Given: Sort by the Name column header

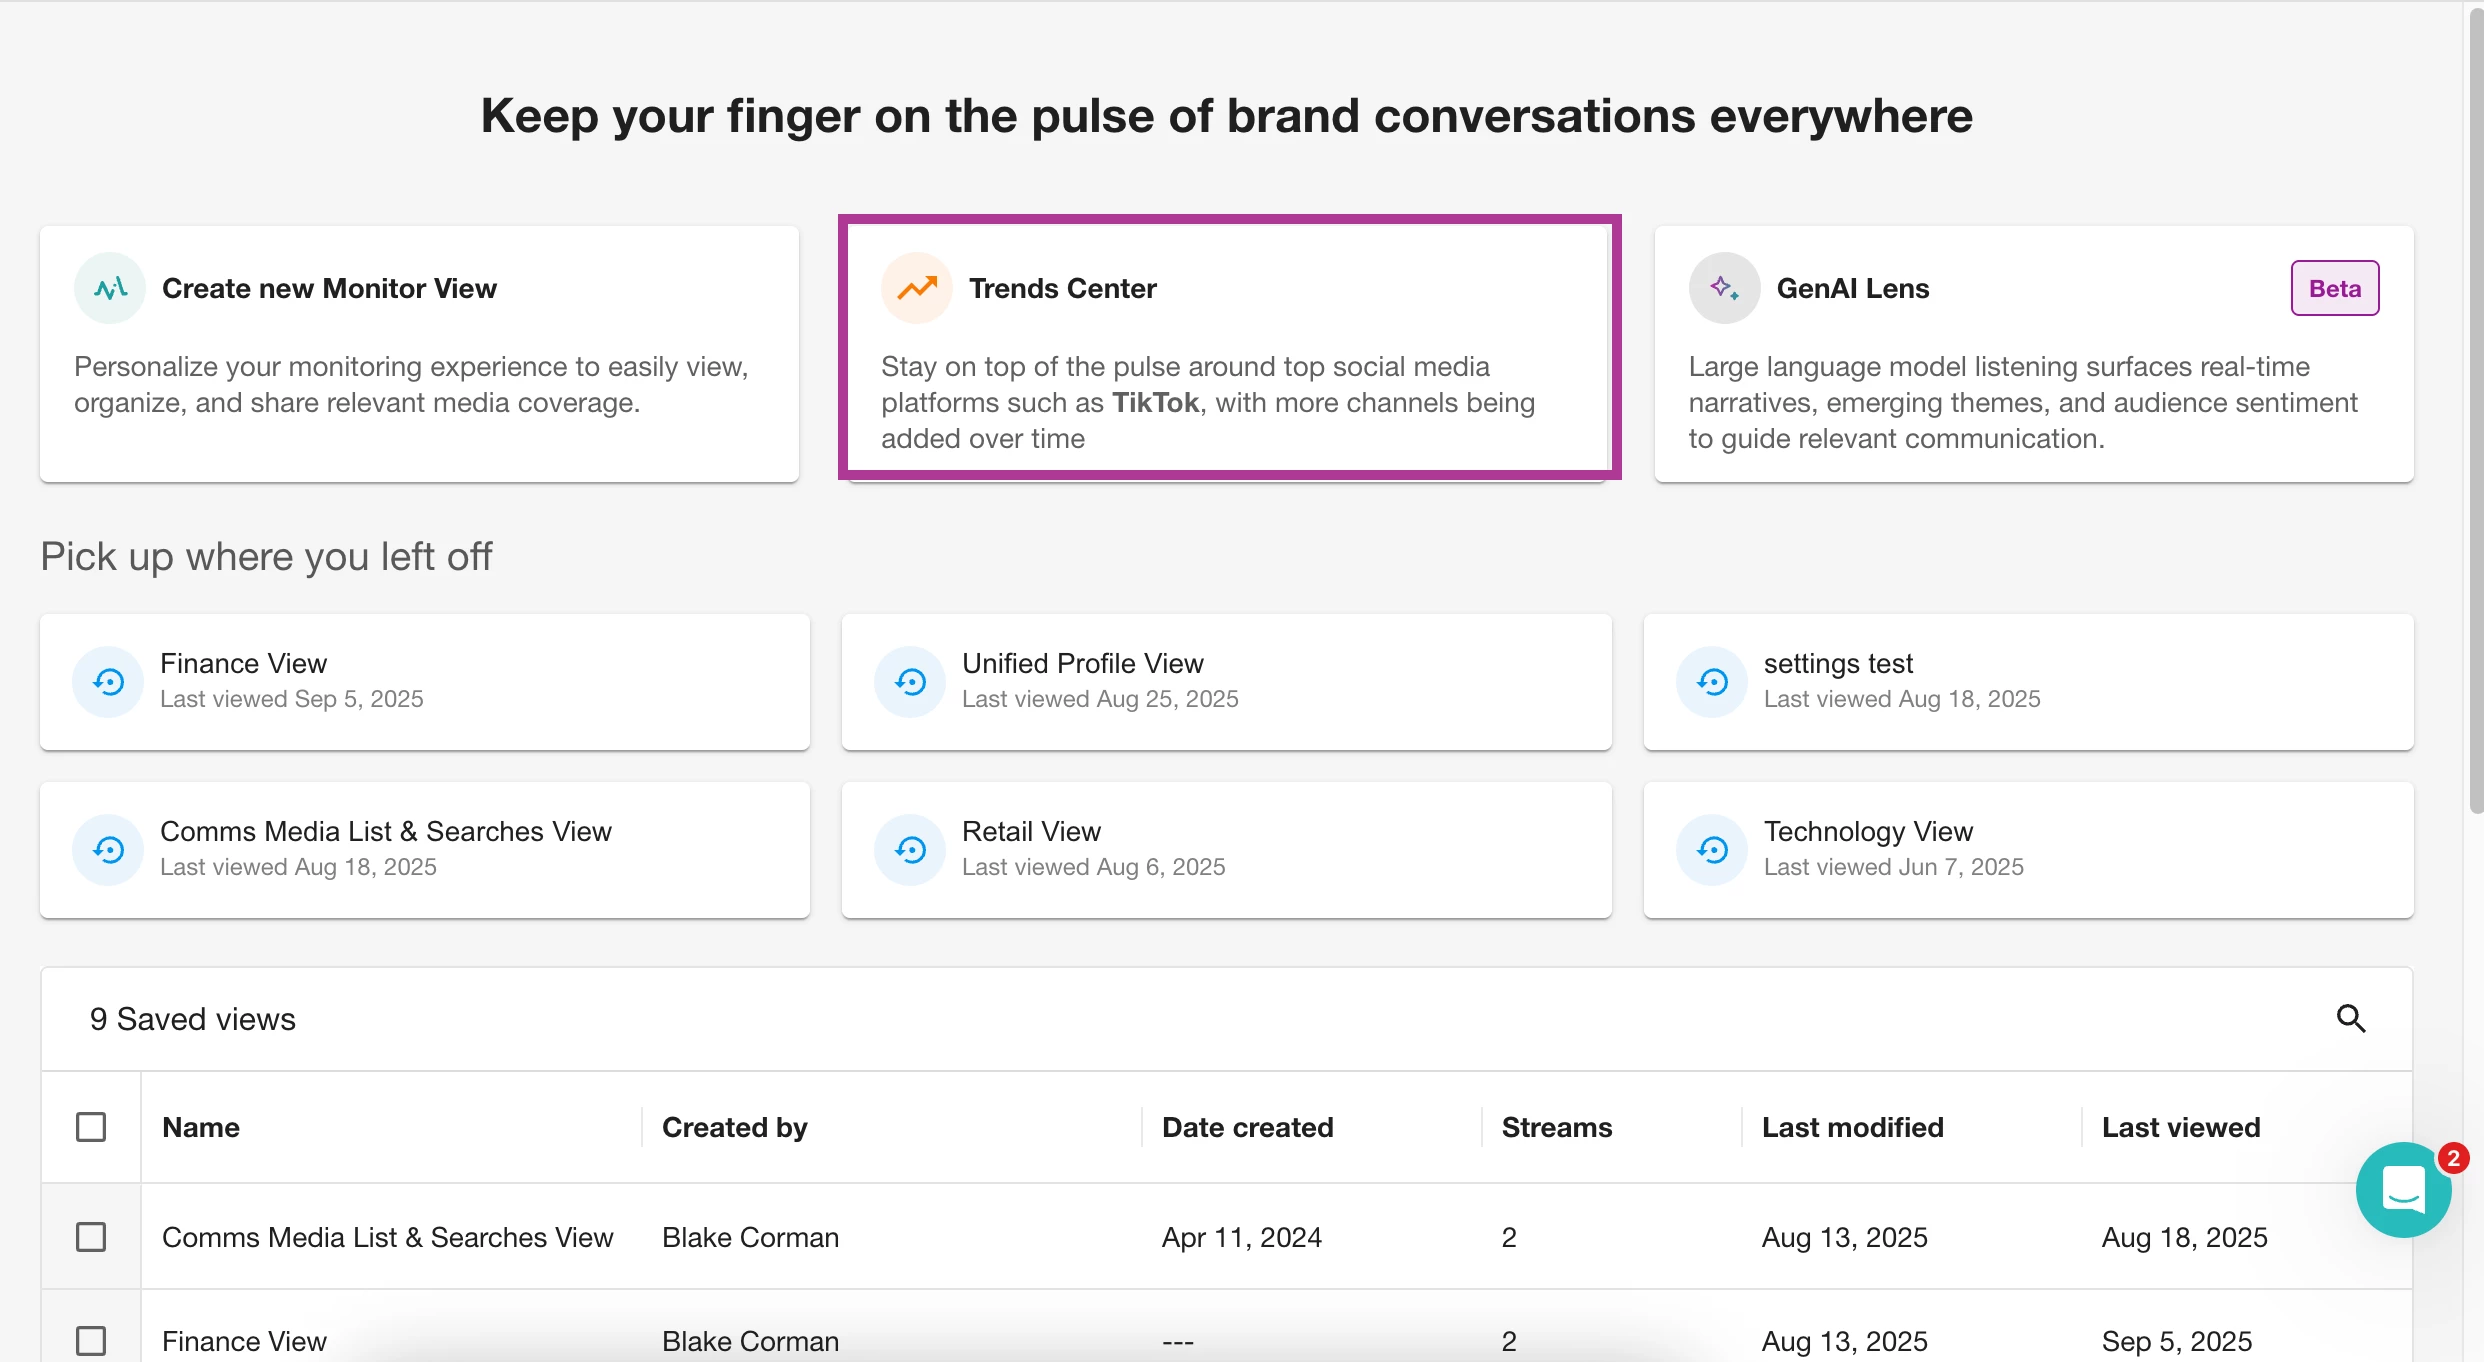Looking at the screenshot, I should coord(201,1127).
